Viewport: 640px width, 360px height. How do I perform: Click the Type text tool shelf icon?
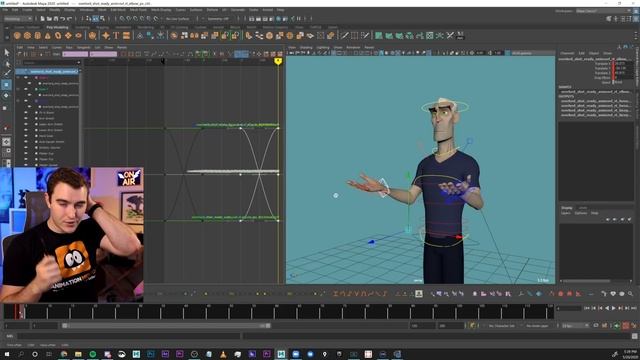pyautogui.click(x=116, y=36)
